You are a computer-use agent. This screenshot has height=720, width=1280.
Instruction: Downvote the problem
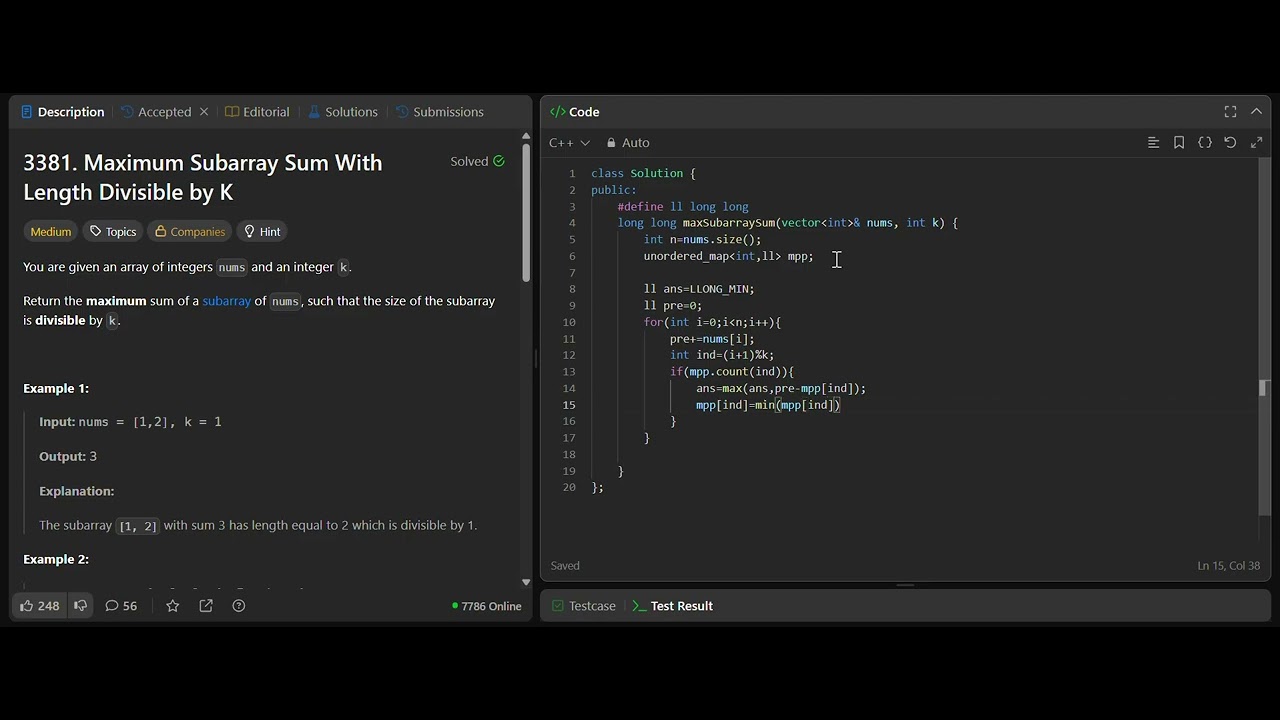tap(80, 606)
